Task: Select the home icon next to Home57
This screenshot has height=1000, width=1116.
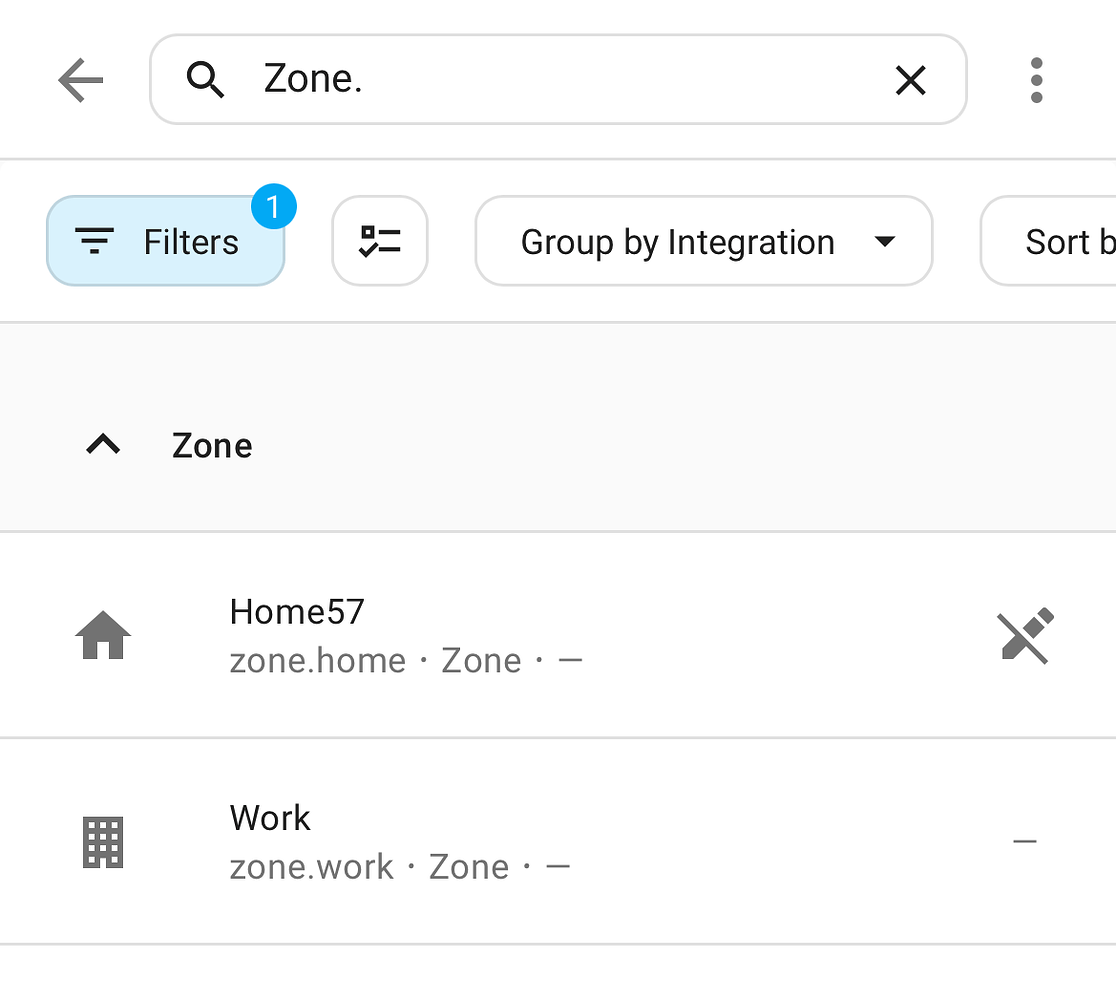Action: click(103, 636)
